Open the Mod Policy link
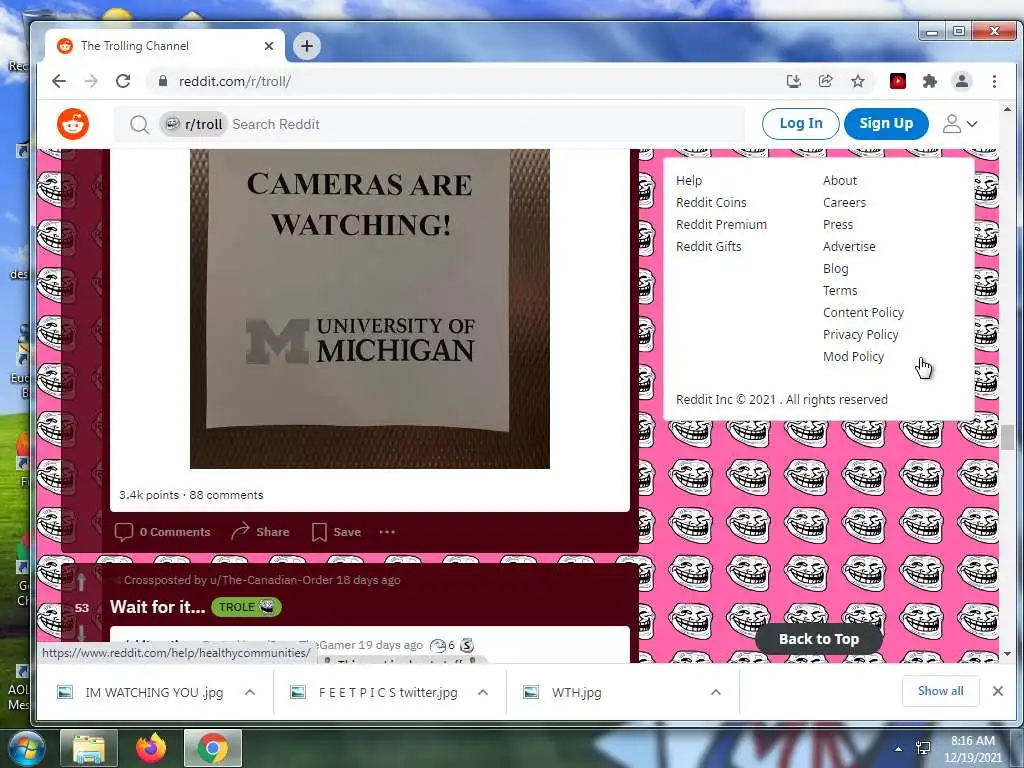The height and width of the screenshot is (768, 1024). [x=854, y=356]
